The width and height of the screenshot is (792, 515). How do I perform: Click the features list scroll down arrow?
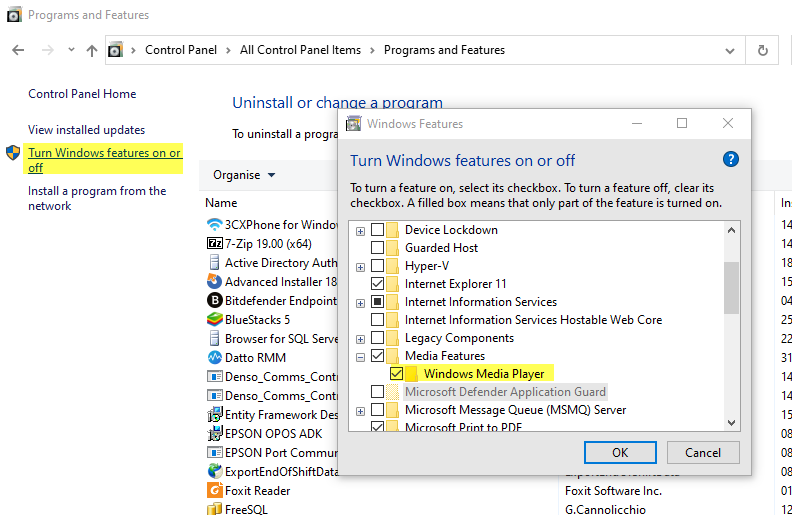tap(731, 423)
